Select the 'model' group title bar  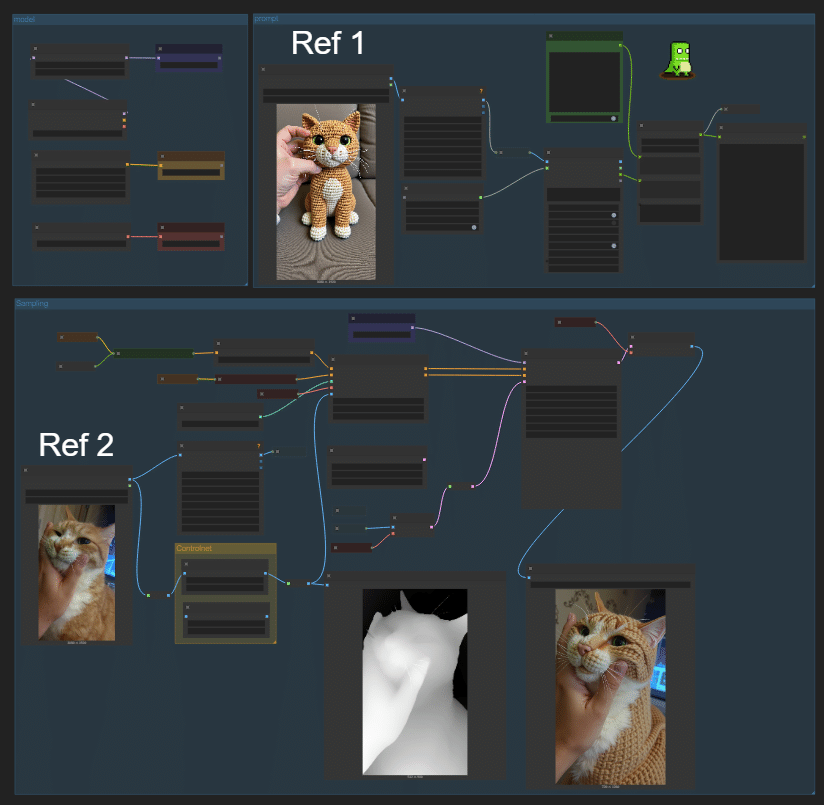[x=130, y=19]
